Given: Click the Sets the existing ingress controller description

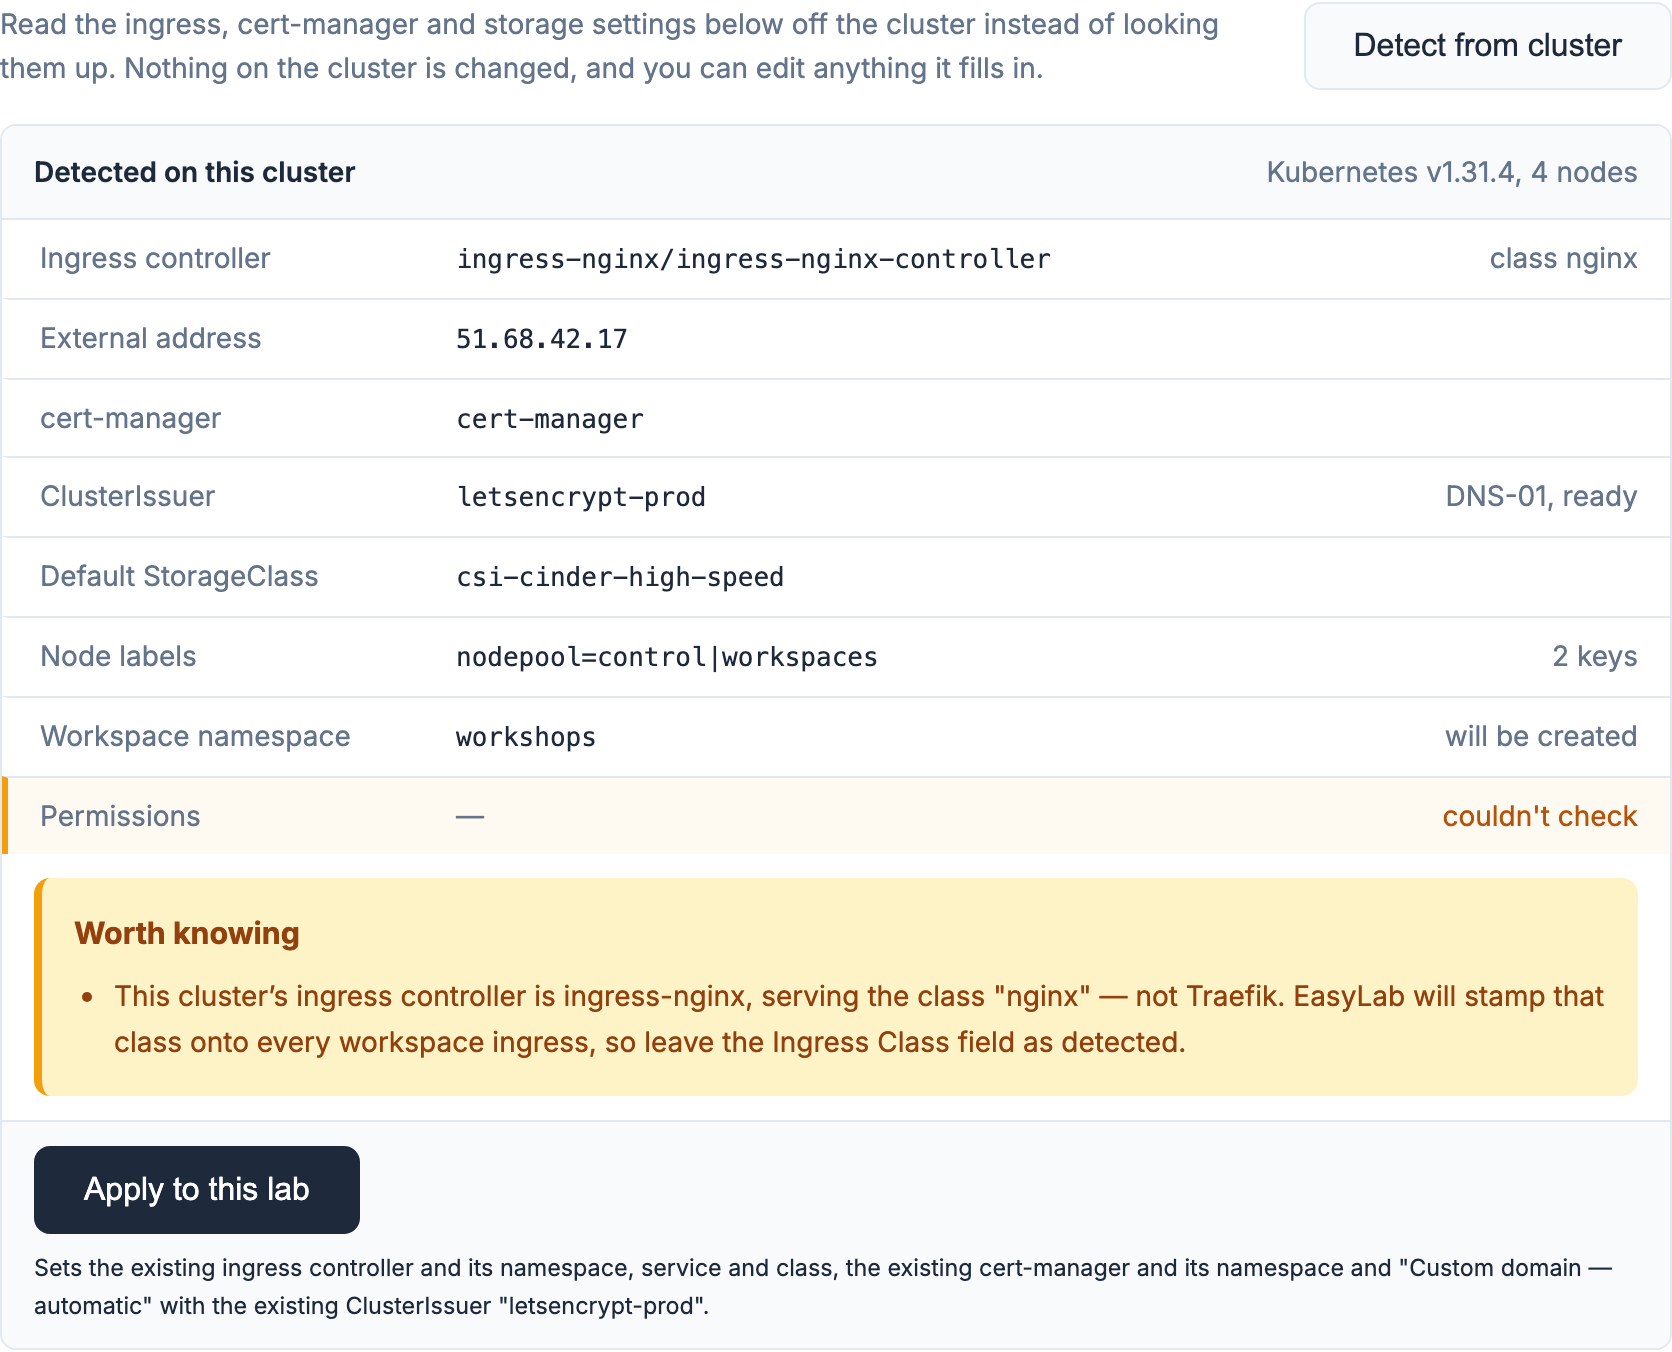Looking at the screenshot, I should [823, 1287].
